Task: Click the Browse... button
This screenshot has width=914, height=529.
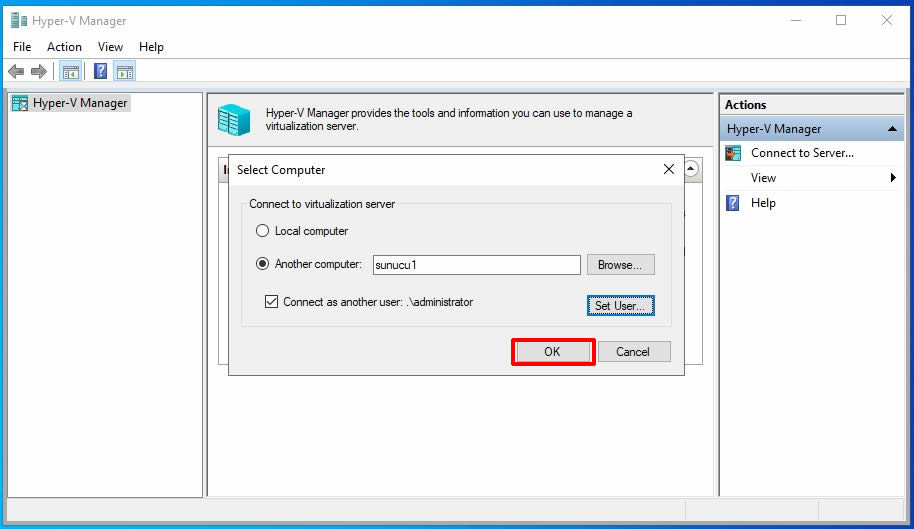Action: (620, 264)
